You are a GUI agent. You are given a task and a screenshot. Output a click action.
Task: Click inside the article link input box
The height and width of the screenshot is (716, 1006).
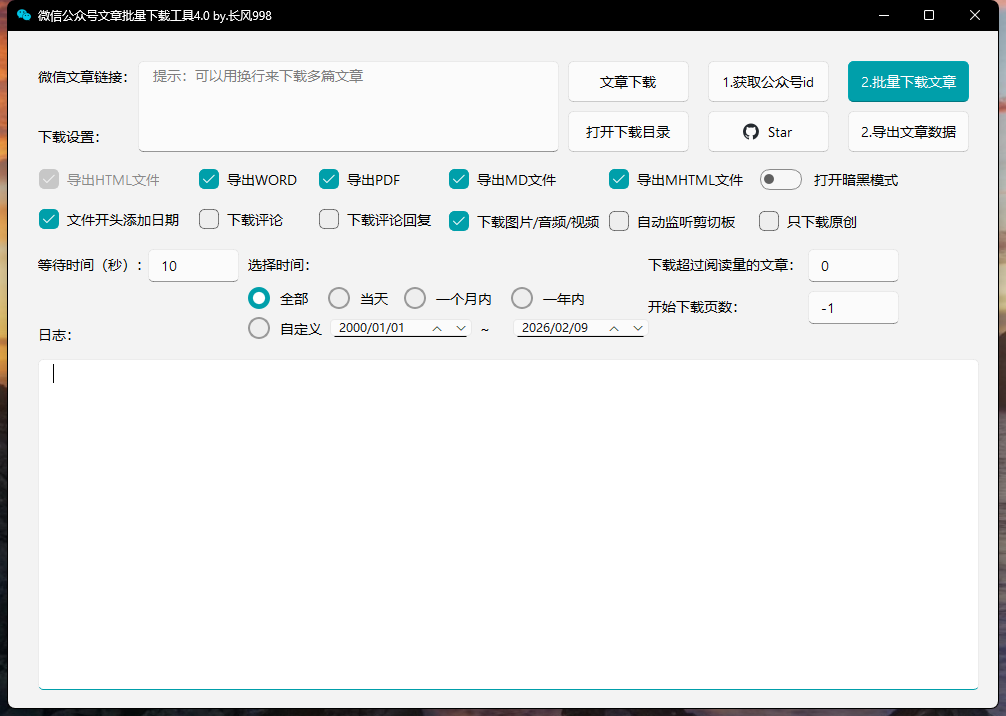(x=348, y=105)
